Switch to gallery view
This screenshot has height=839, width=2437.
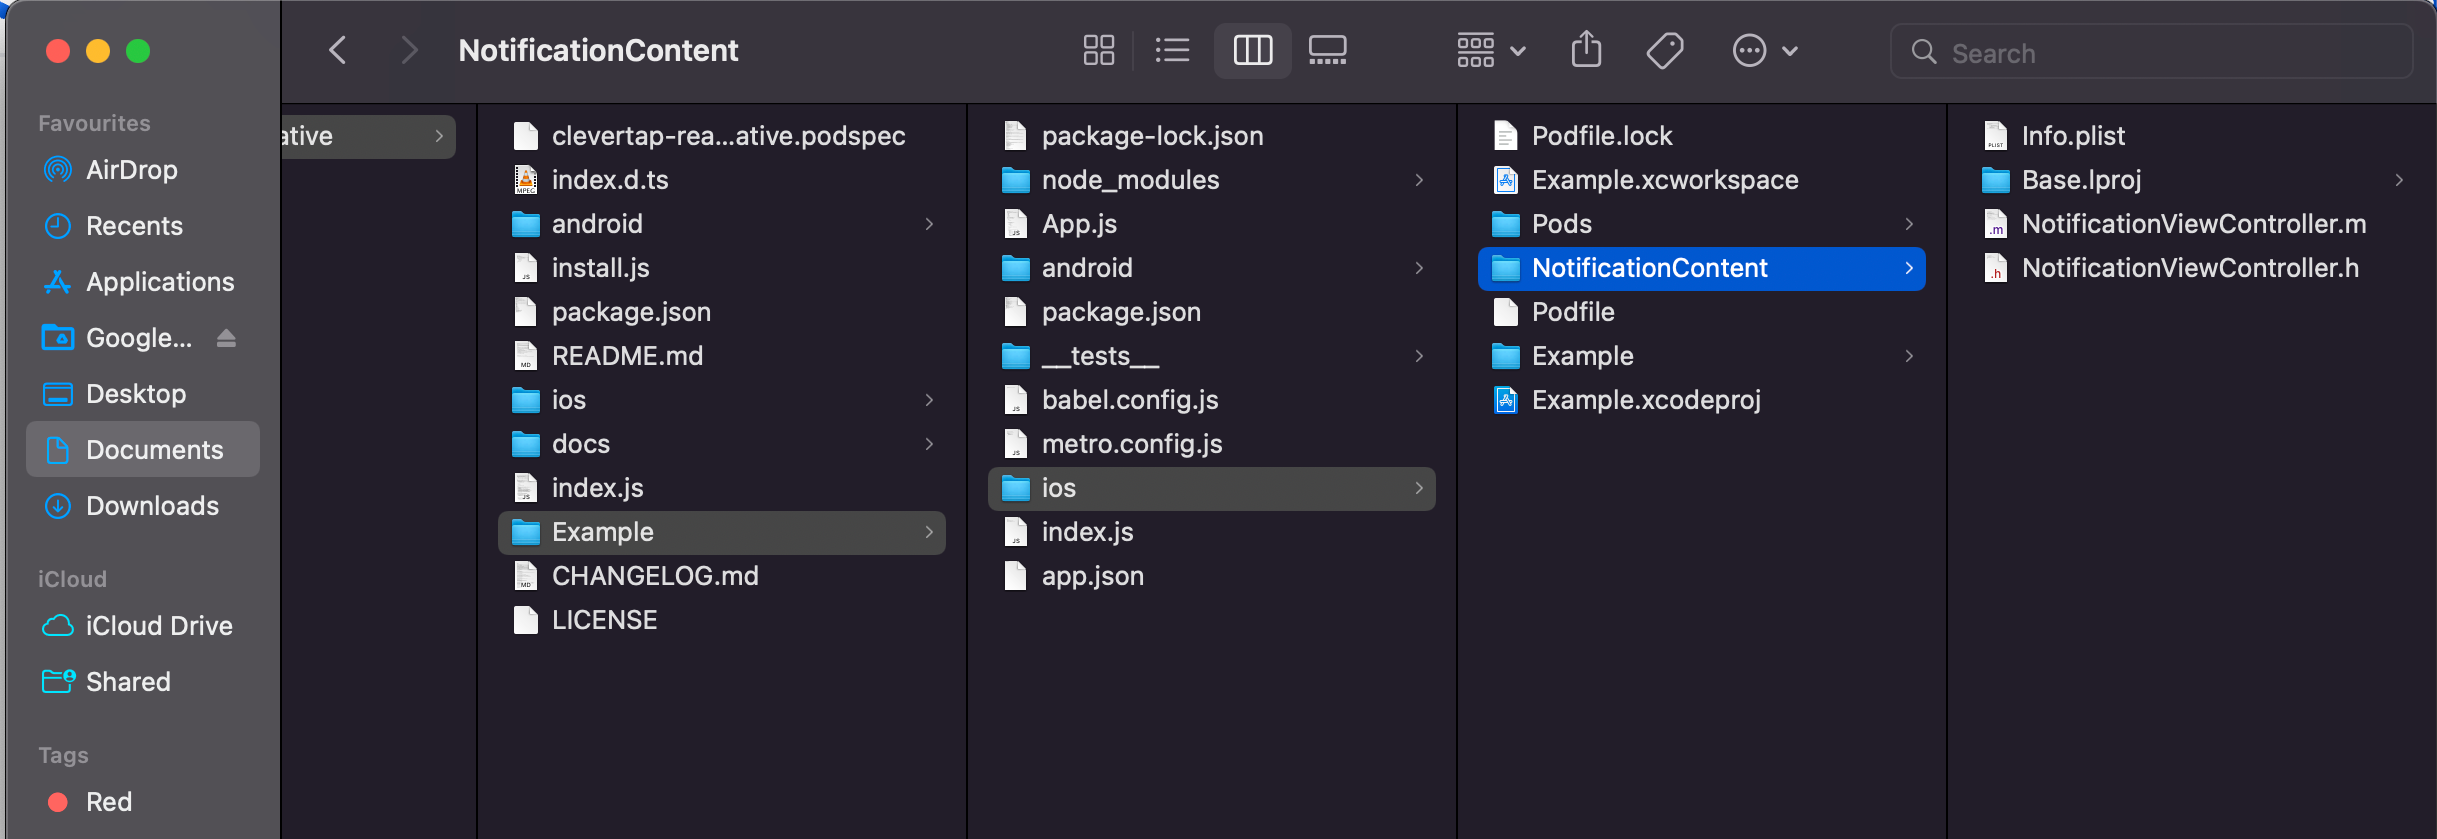1327,50
